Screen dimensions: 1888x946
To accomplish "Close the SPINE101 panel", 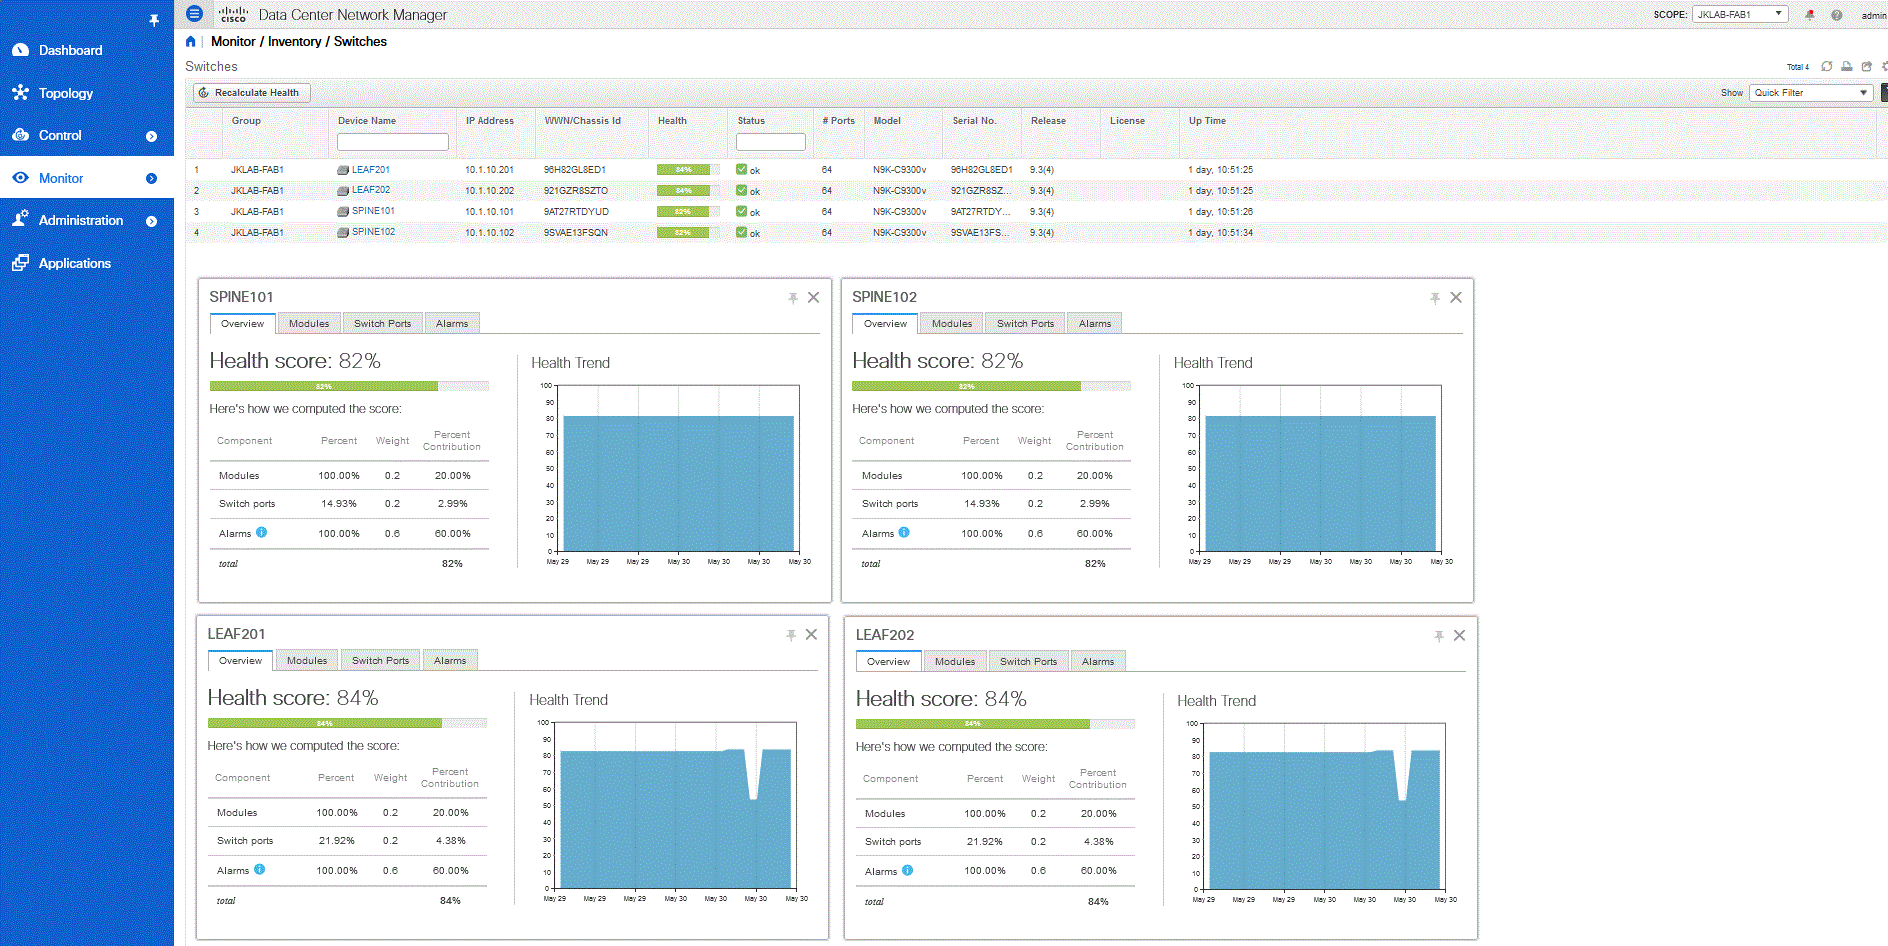I will [x=814, y=297].
